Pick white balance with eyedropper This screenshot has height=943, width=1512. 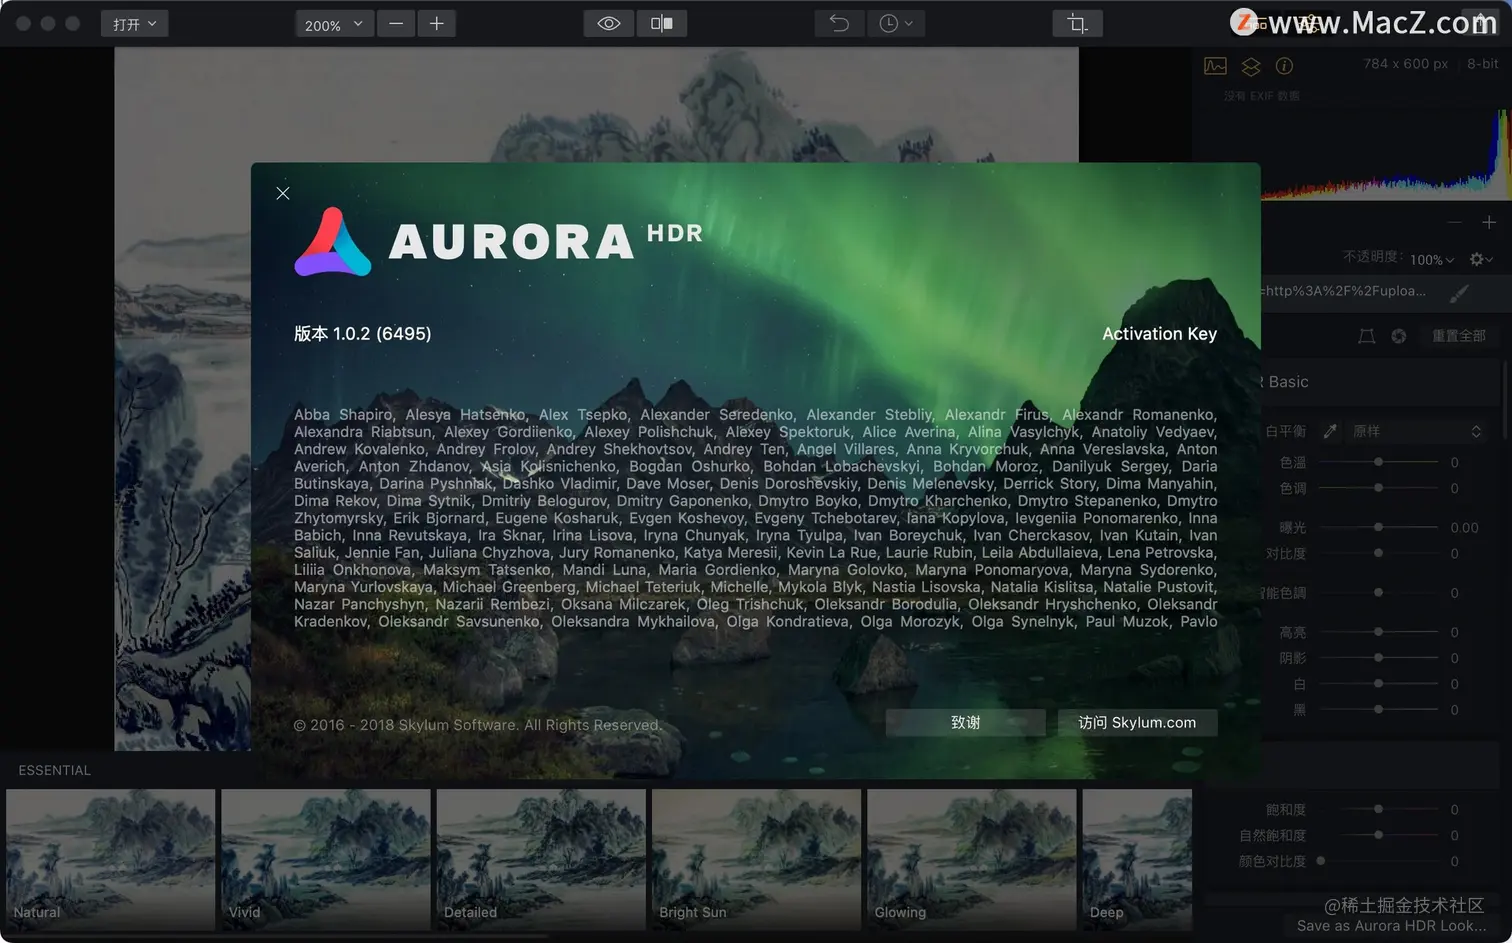[x=1330, y=431]
